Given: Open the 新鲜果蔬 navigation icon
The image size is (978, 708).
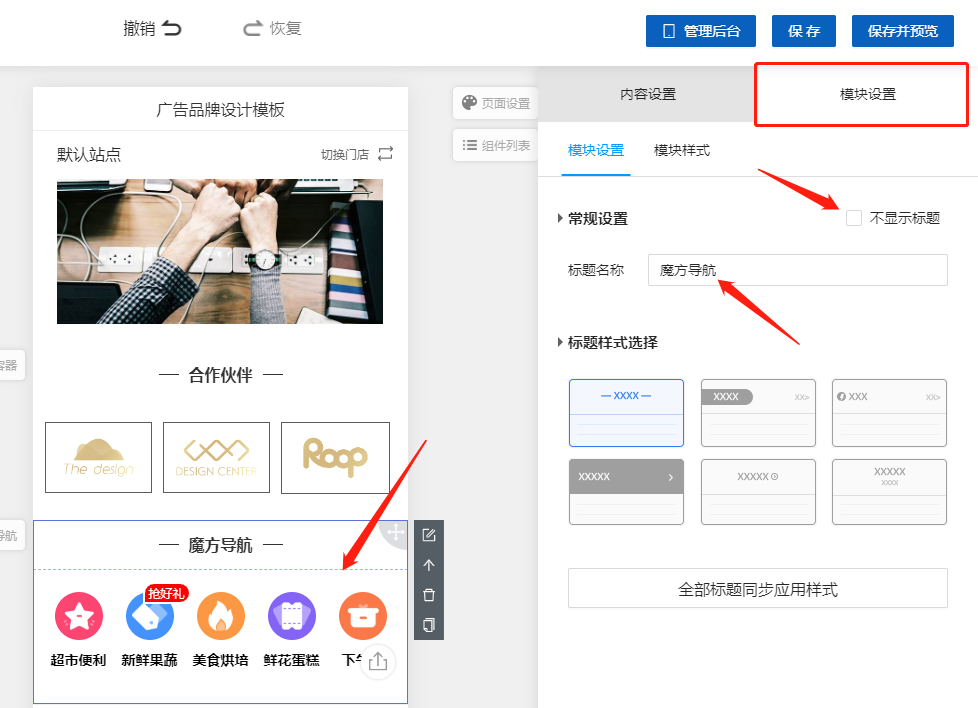Looking at the screenshot, I should click(150, 616).
